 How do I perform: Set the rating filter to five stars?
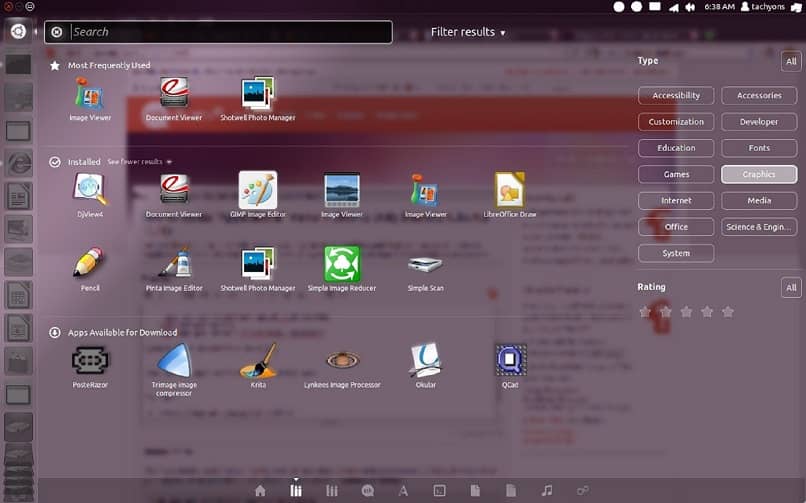tap(727, 311)
